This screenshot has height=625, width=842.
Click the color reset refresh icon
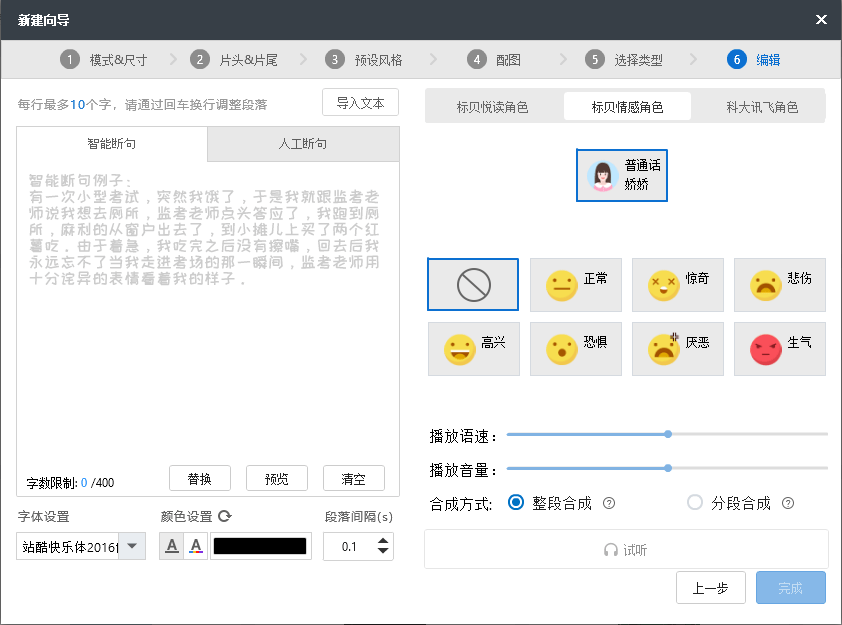(225, 517)
